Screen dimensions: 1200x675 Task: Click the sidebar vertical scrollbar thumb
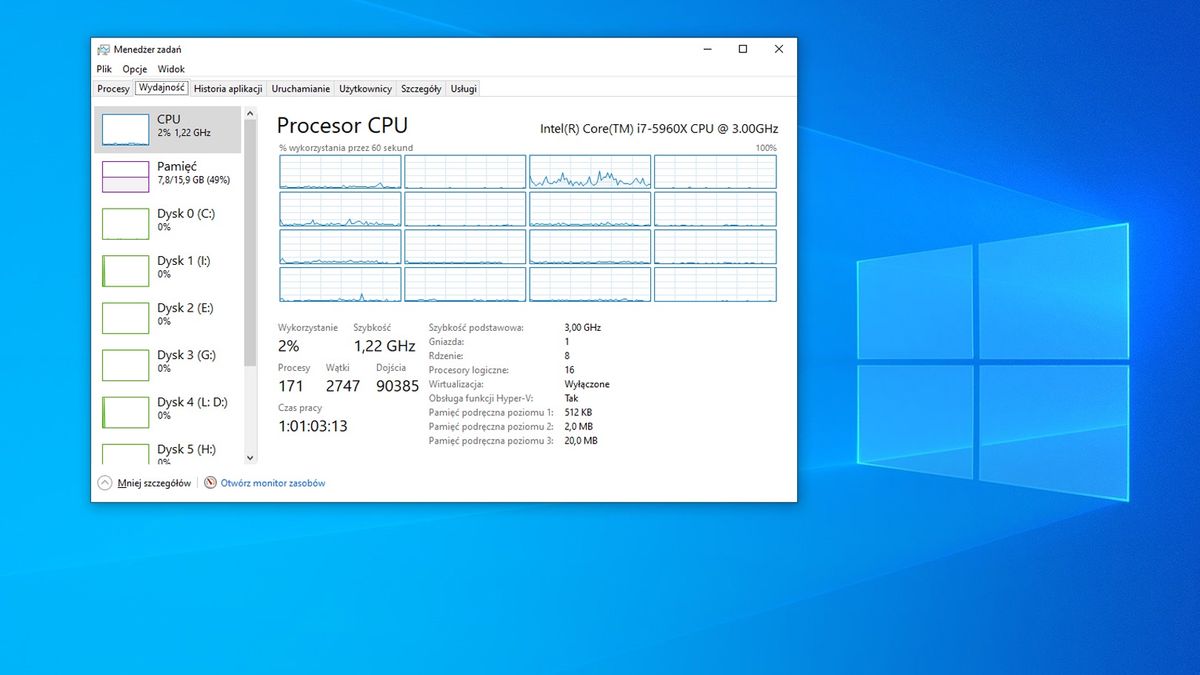(250, 244)
